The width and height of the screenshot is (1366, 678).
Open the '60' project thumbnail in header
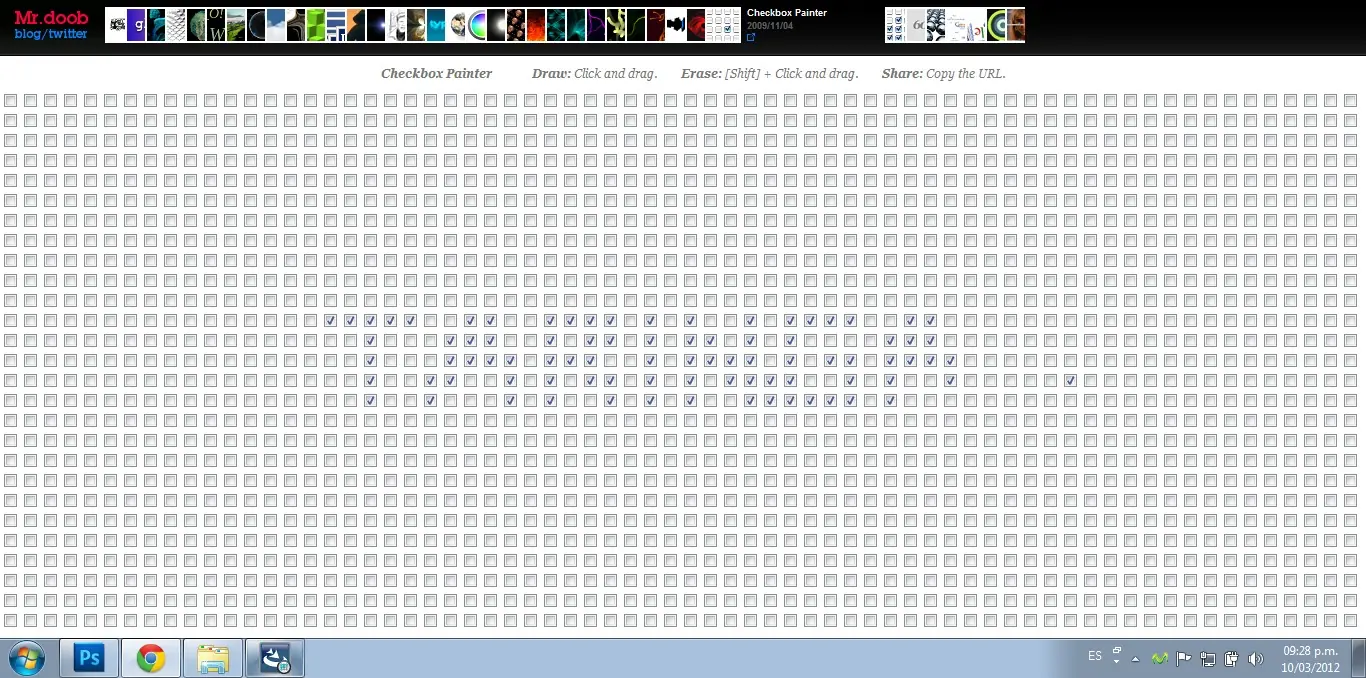tap(916, 25)
